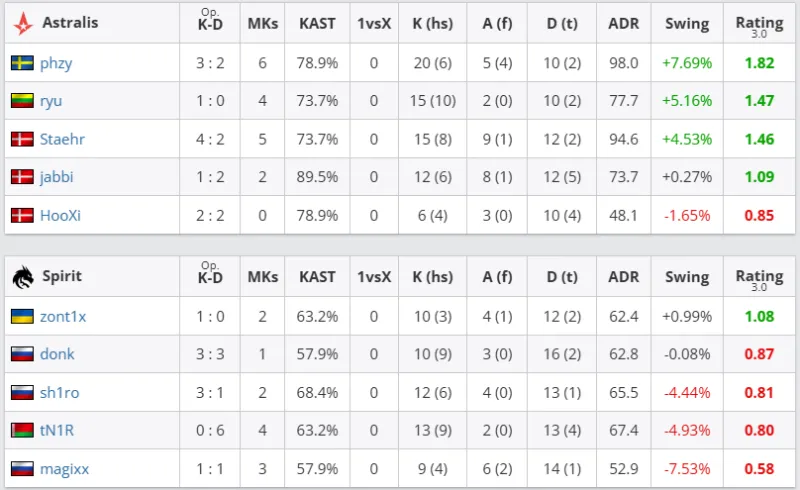This screenshot has height=490, width=800.
Task: Sort Astralis table by KAST header
Action: coord(317,23)
